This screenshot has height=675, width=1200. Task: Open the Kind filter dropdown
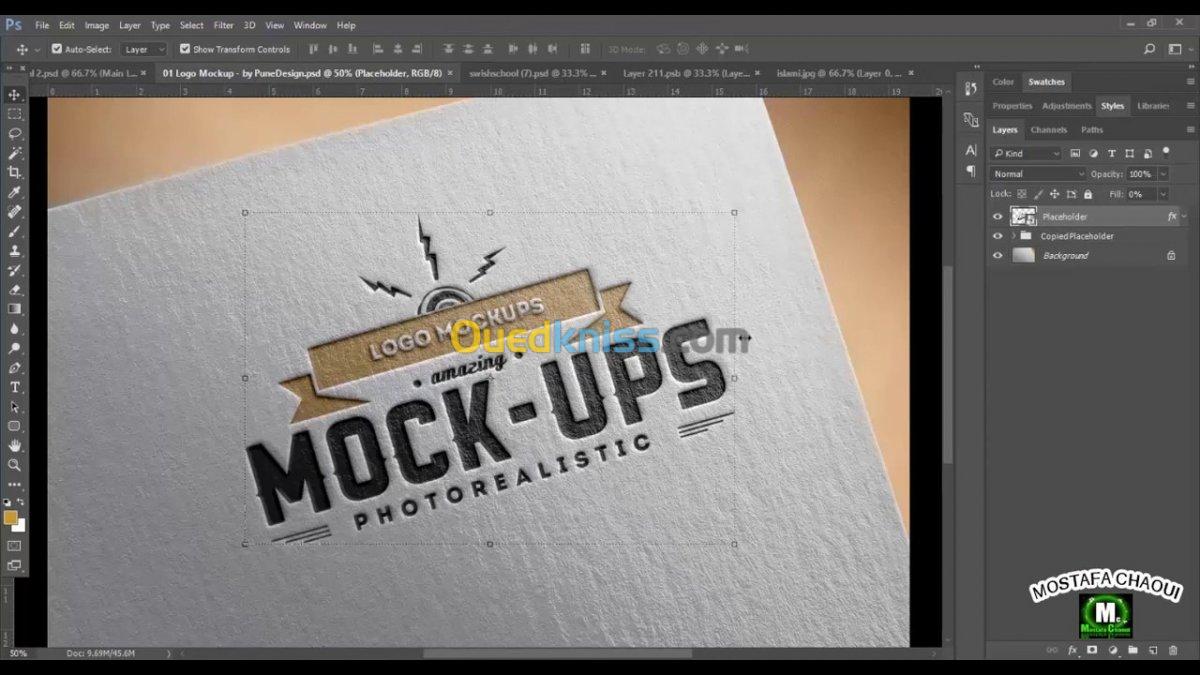tap(1027, 154)
